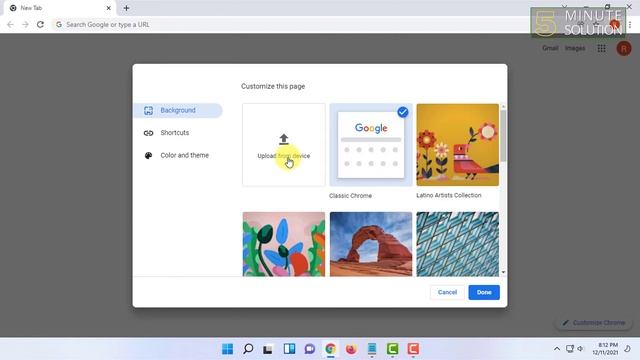Click the dialog vertical scrollbar thumb
640x360 pixels.
(503, 136)
